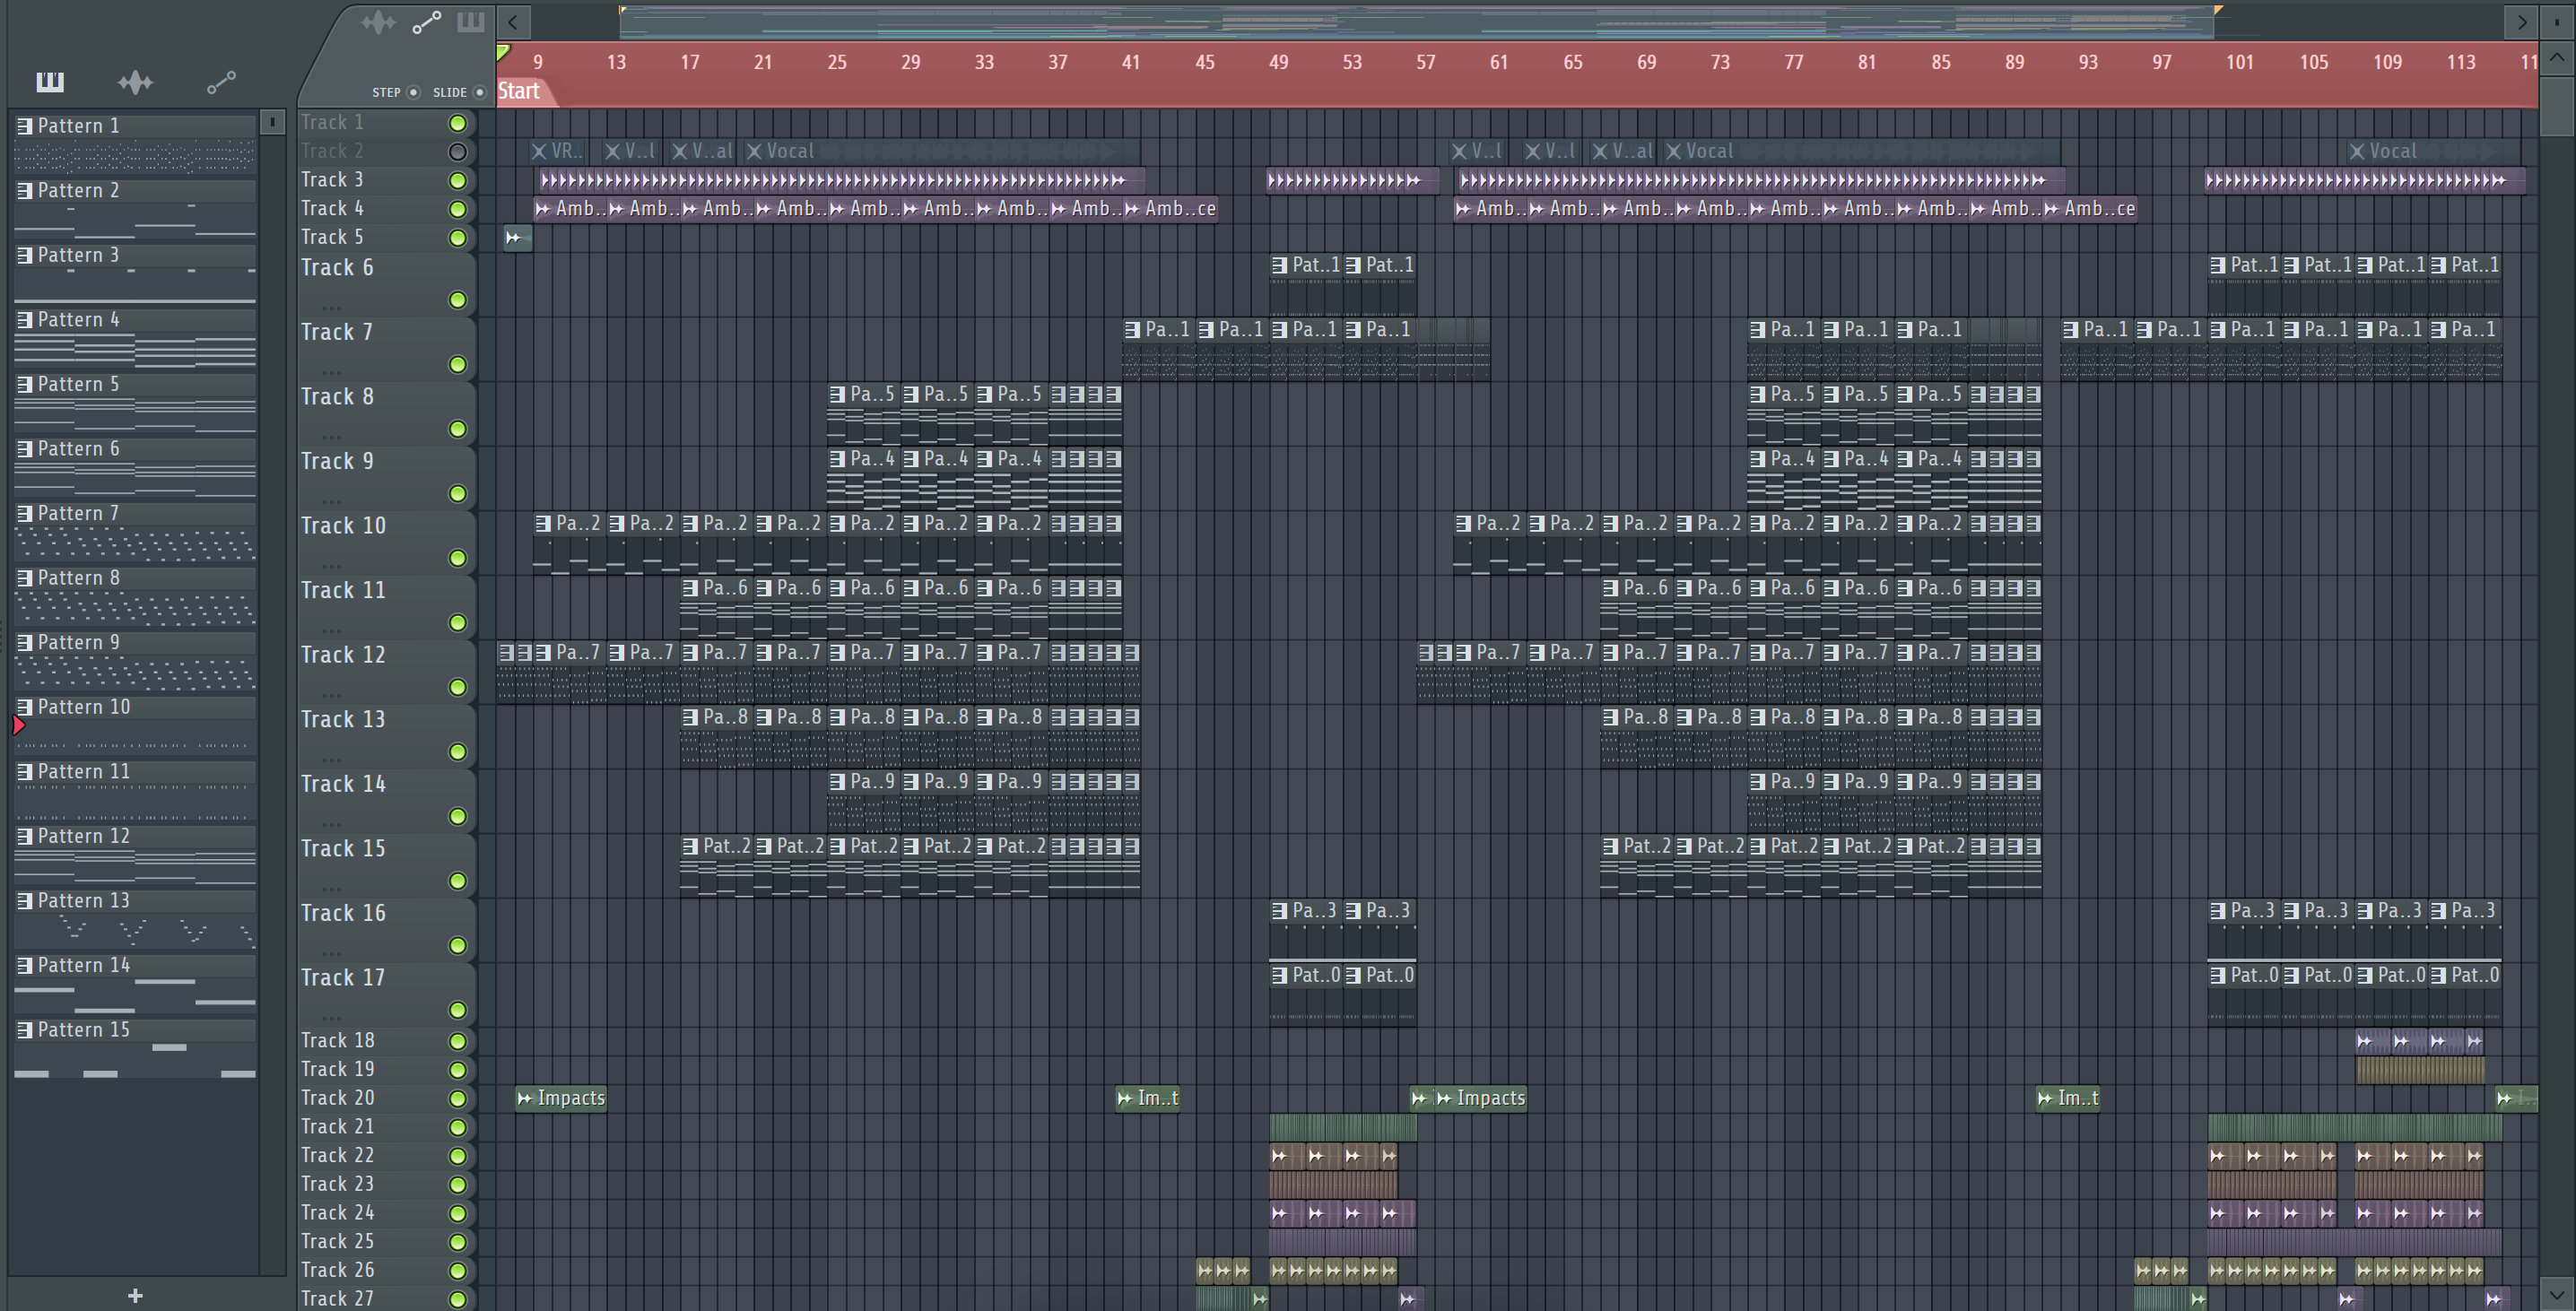Mute Track 20 with Impacts clips
2576x1311 pixels.
pyautogui.click(x=457, y=1098)
